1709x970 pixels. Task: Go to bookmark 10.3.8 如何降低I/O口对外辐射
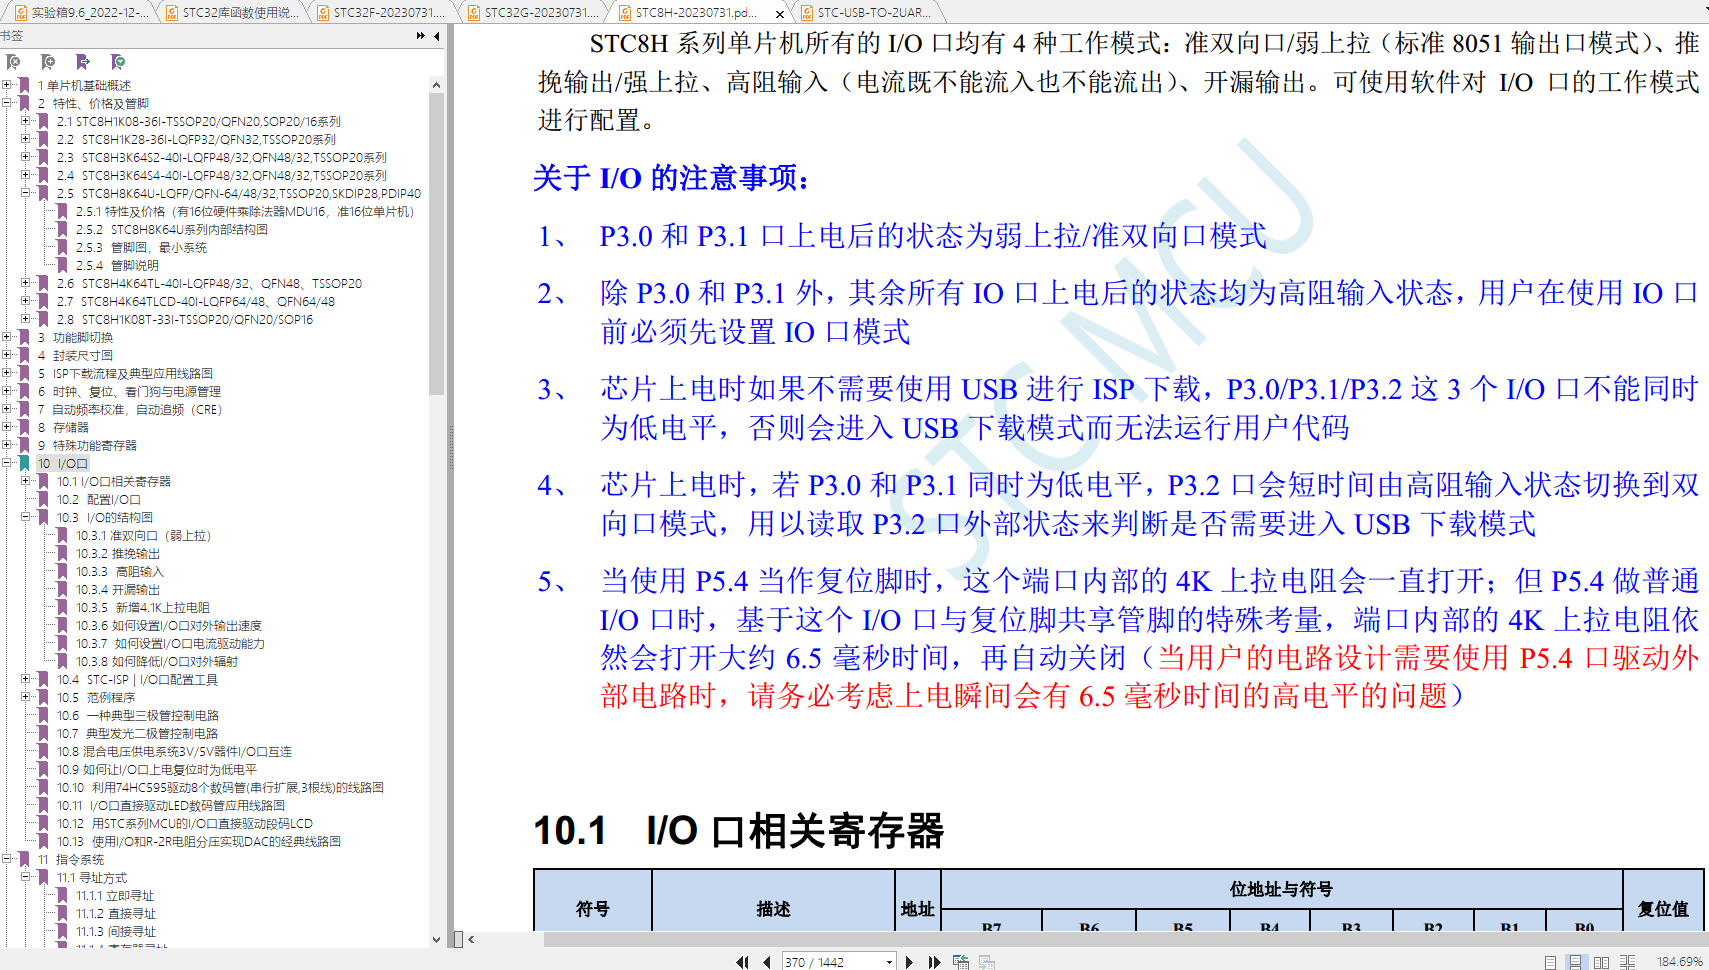[x=157, y=661]
